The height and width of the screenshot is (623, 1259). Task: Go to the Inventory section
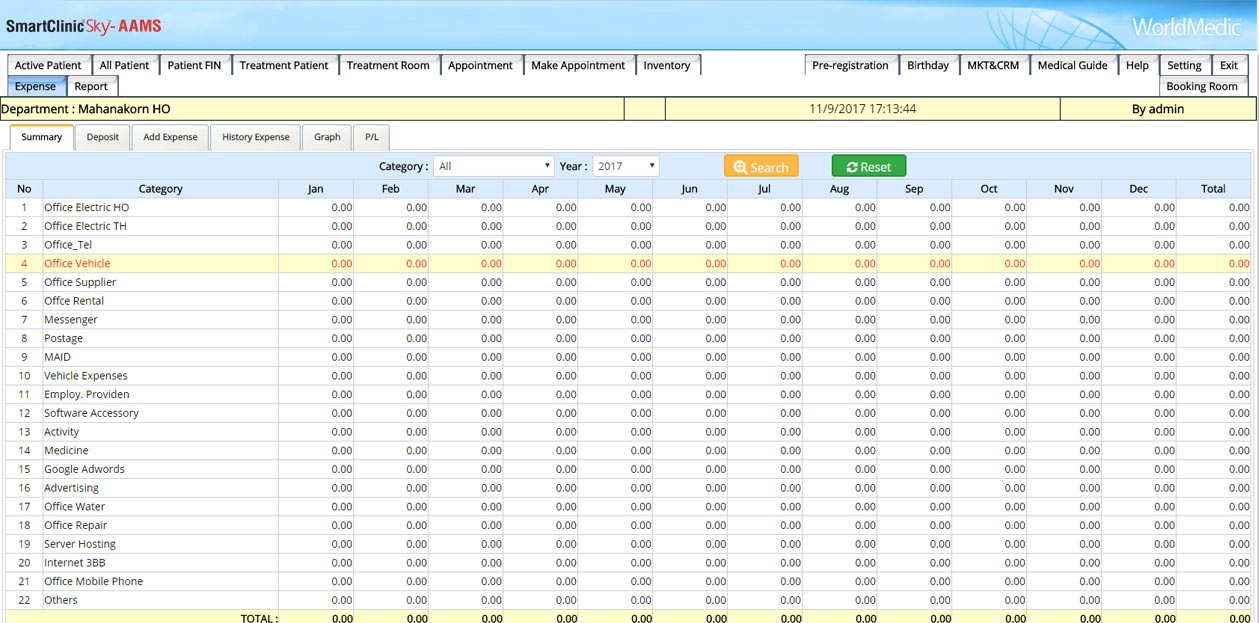[x=666, y=65]
